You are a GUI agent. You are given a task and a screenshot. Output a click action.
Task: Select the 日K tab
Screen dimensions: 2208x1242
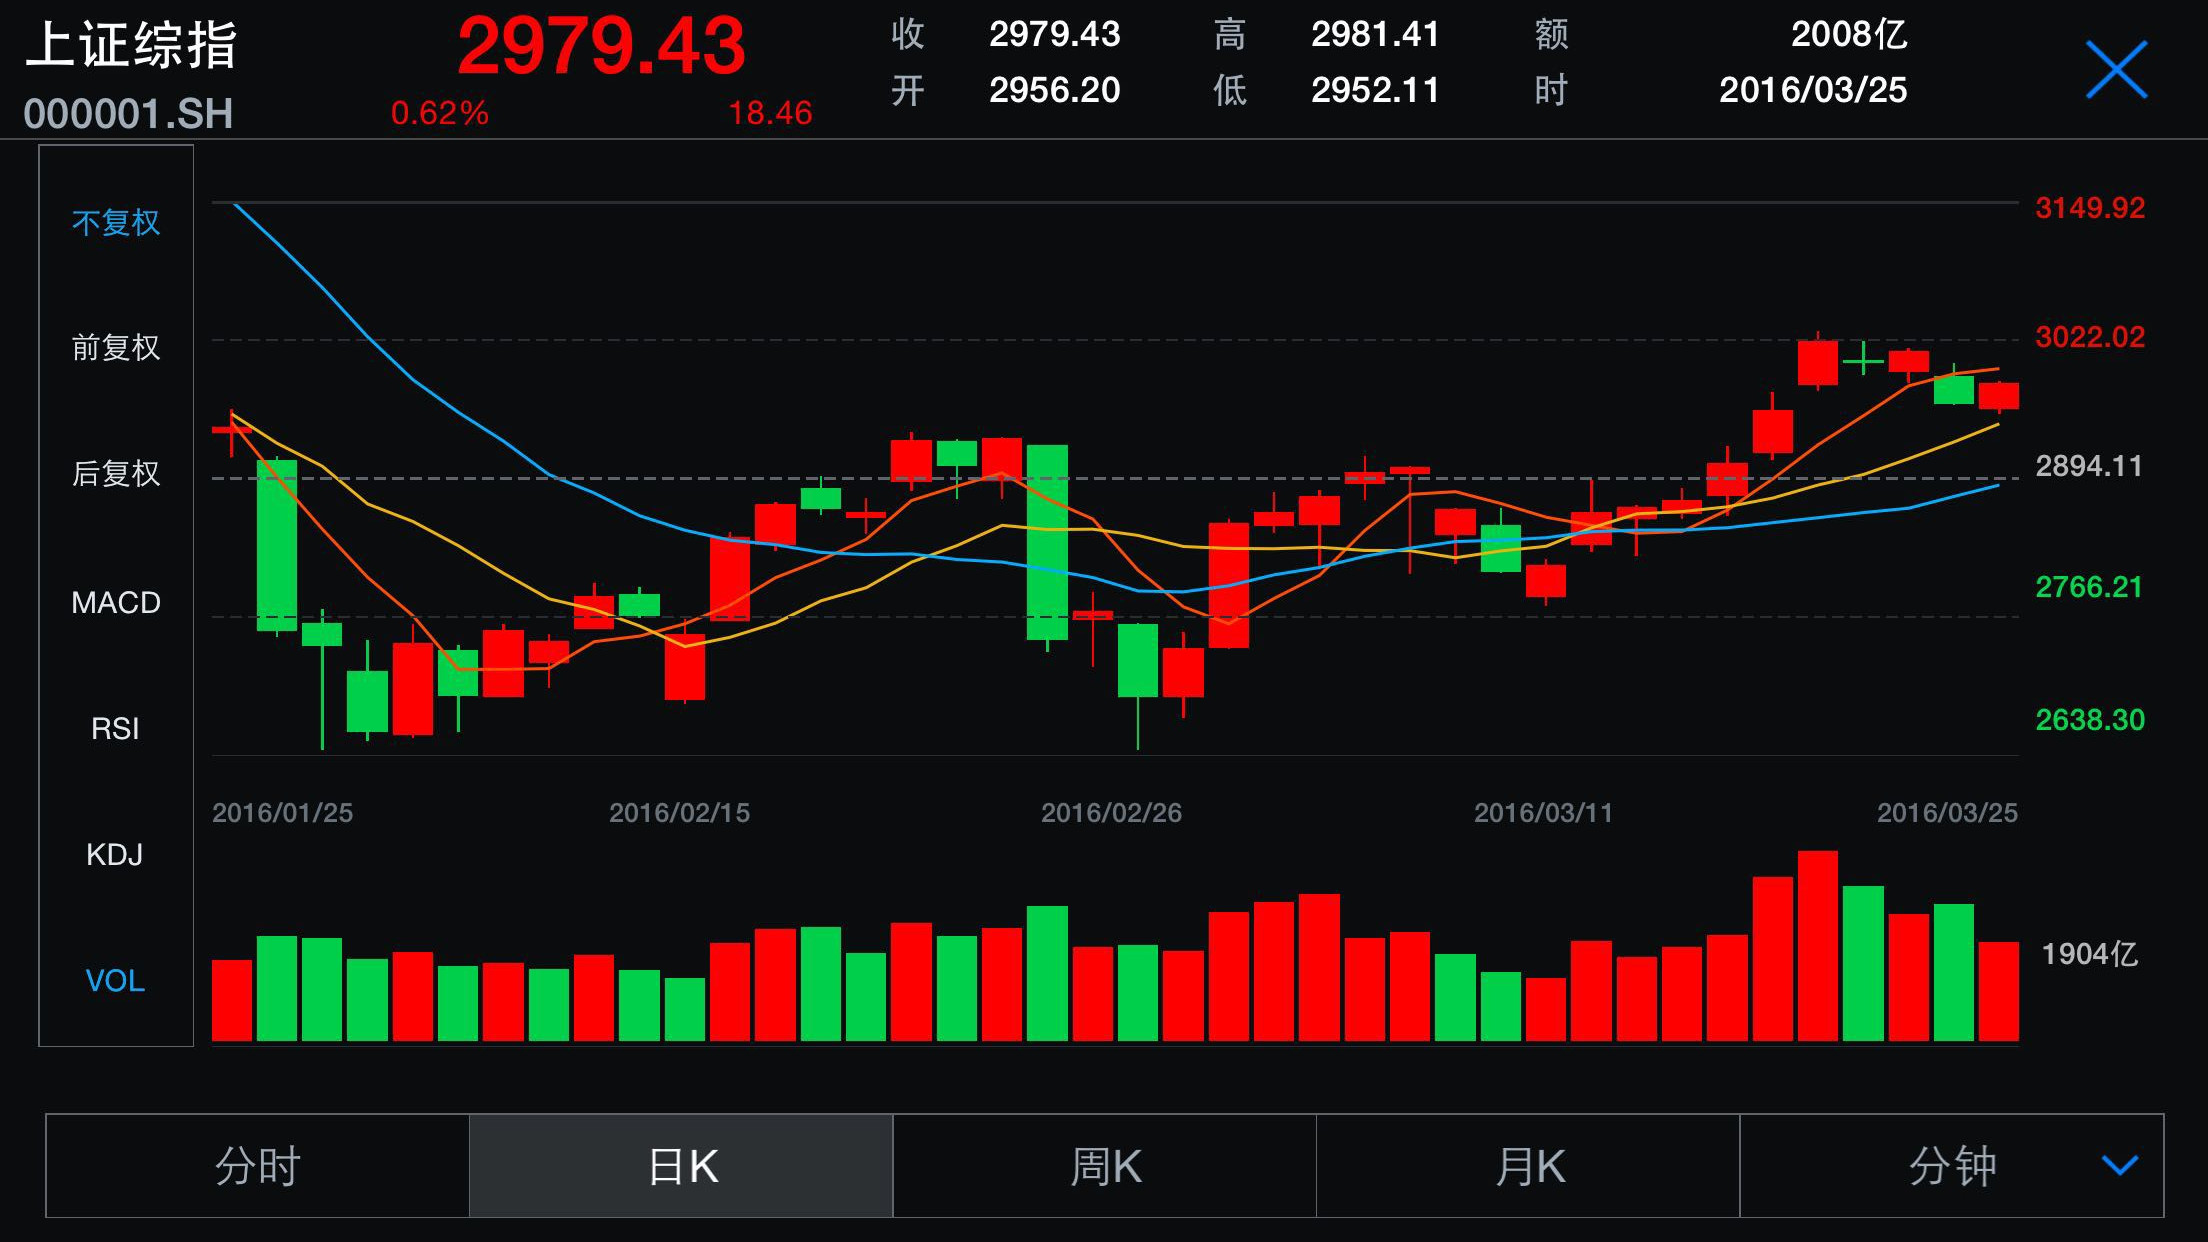pos(682,1166)
